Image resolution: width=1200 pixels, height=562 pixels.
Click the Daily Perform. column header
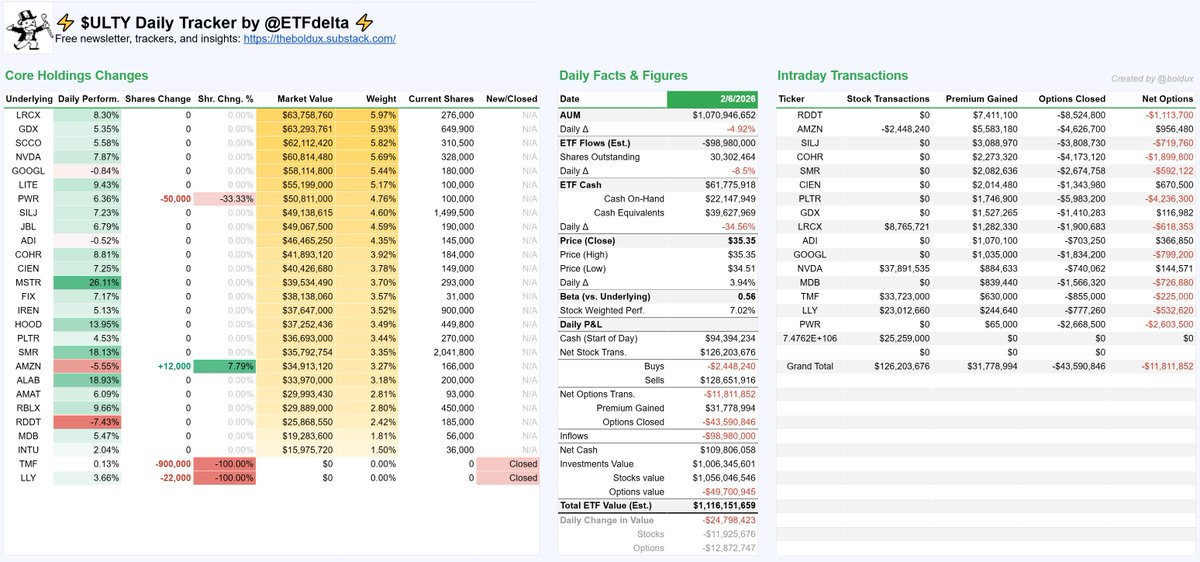click(89, 99)
